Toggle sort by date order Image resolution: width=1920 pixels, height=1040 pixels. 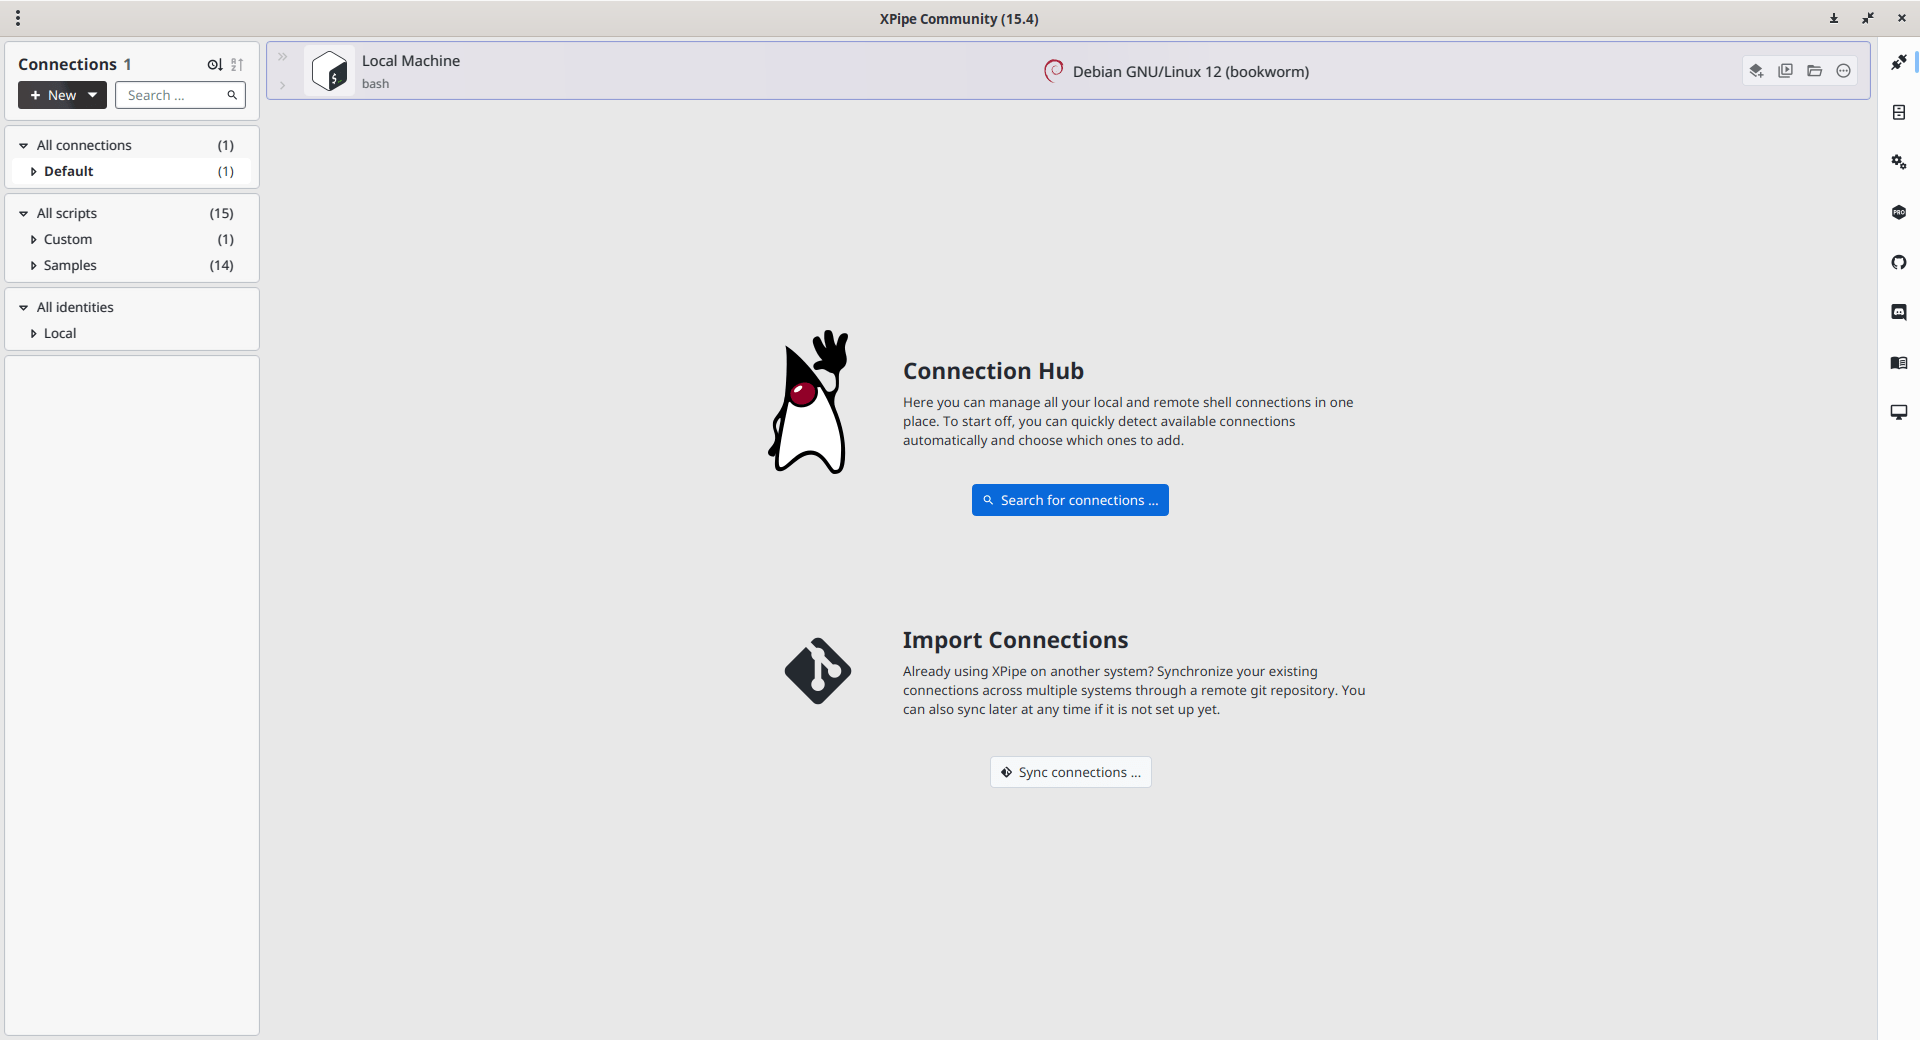click(214, 64)
